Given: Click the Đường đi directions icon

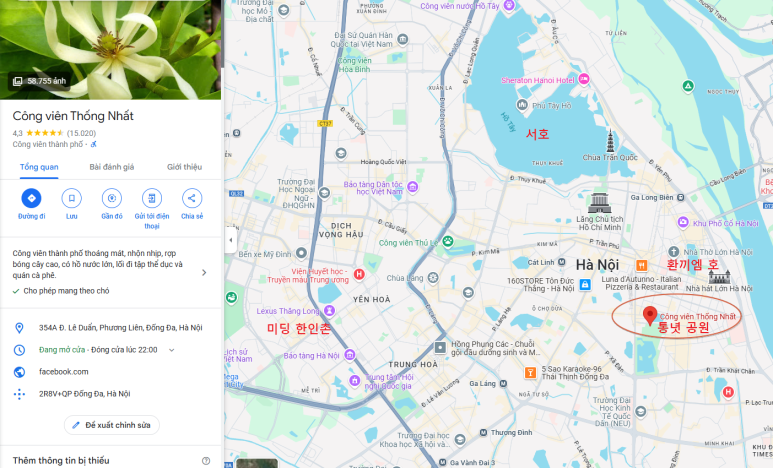Looking at the screenshot, I should click(32, 198).
